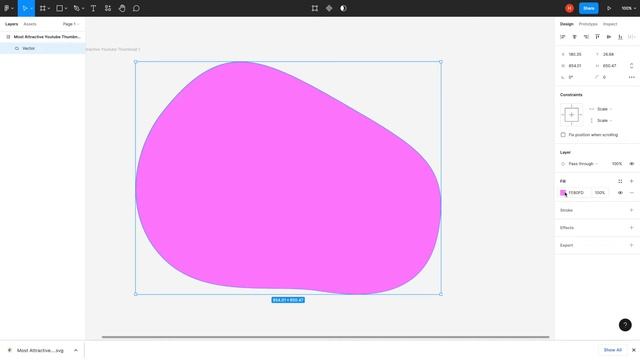Image resolution: width=640 pixels, height=360 pixels.
Task: Click the user avatar in top bar
Action: point(569,8)
